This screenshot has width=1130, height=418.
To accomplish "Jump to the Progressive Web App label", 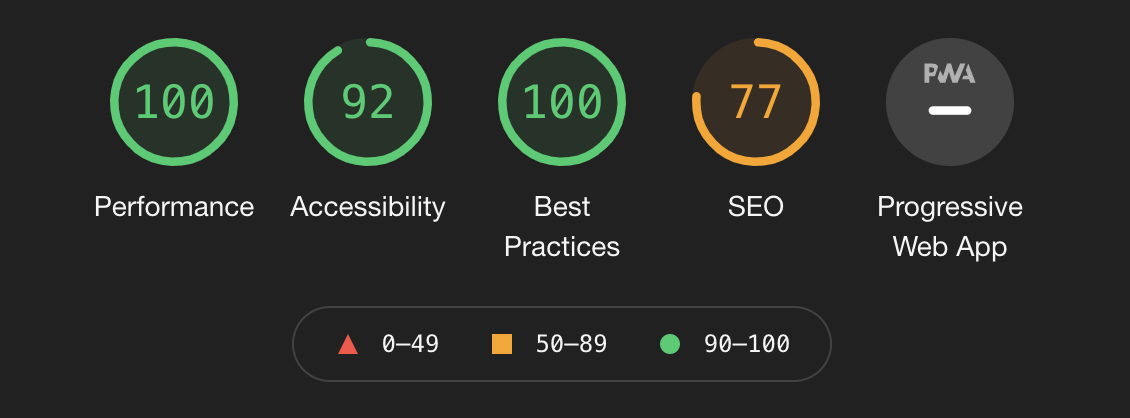I will coord(950,226).
